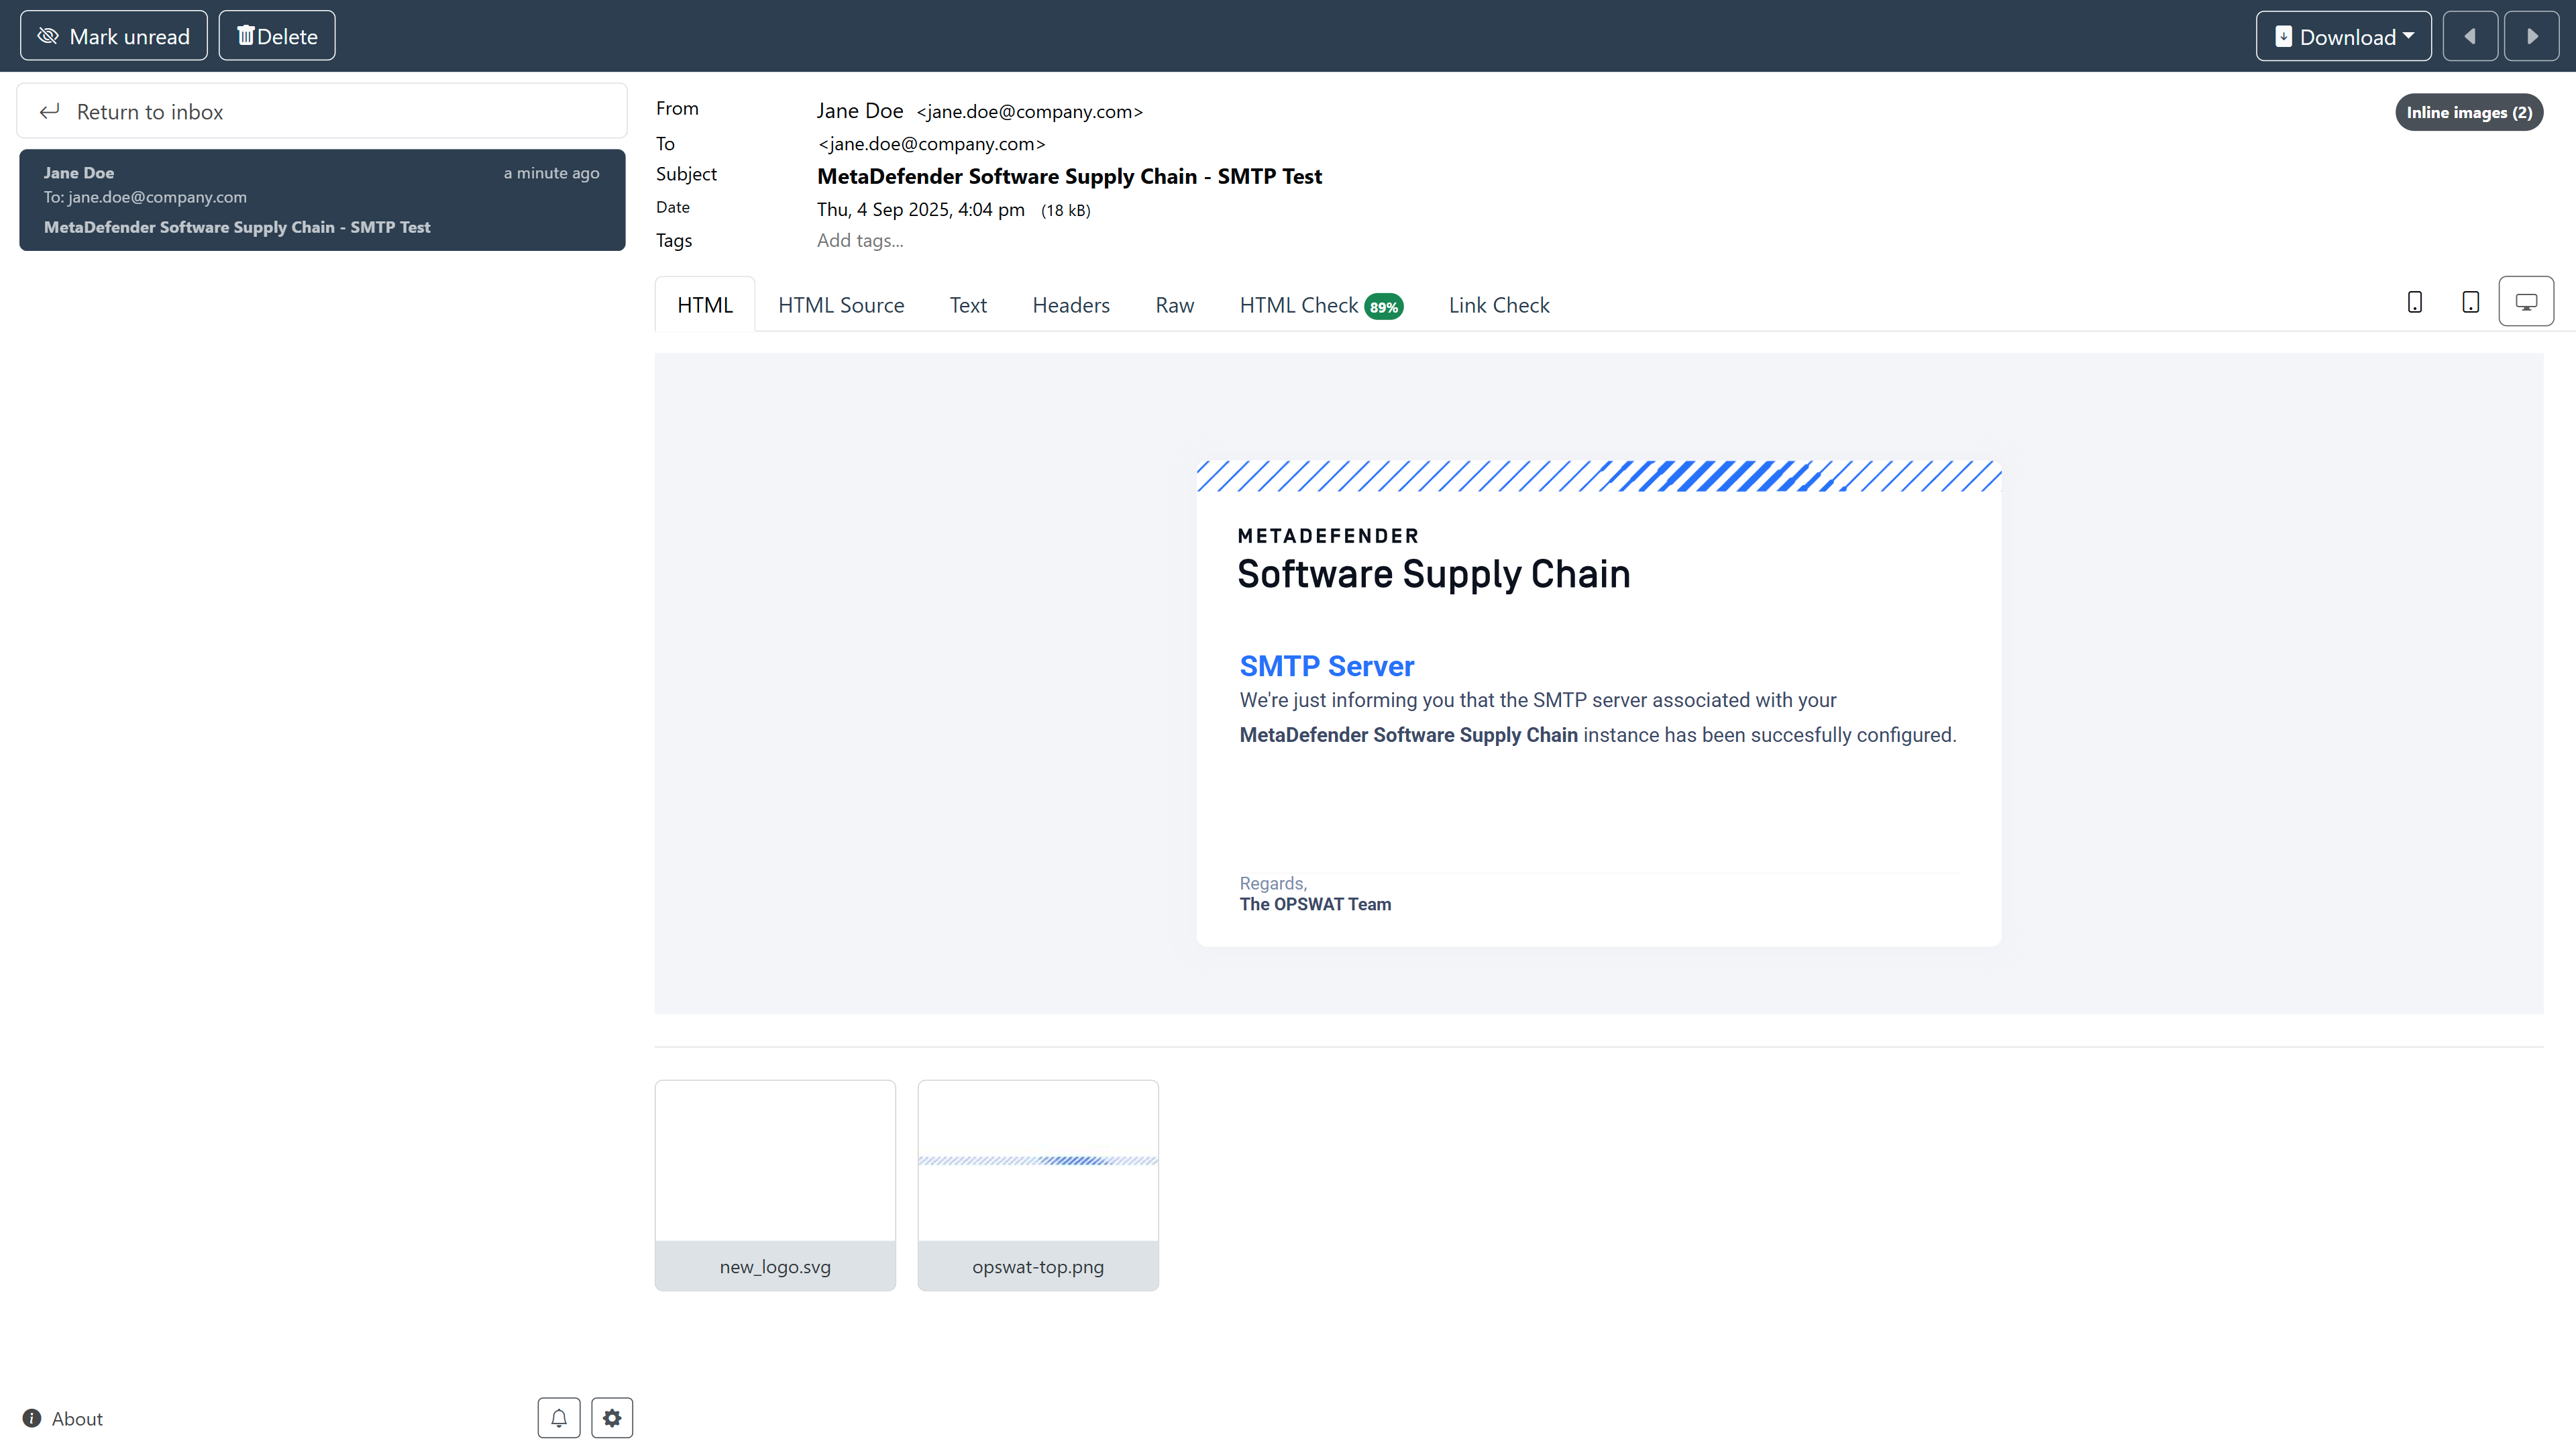This screenshot has height=1449, width=2576.
Task: Switch to tablet preview size
Action: 2470,302
